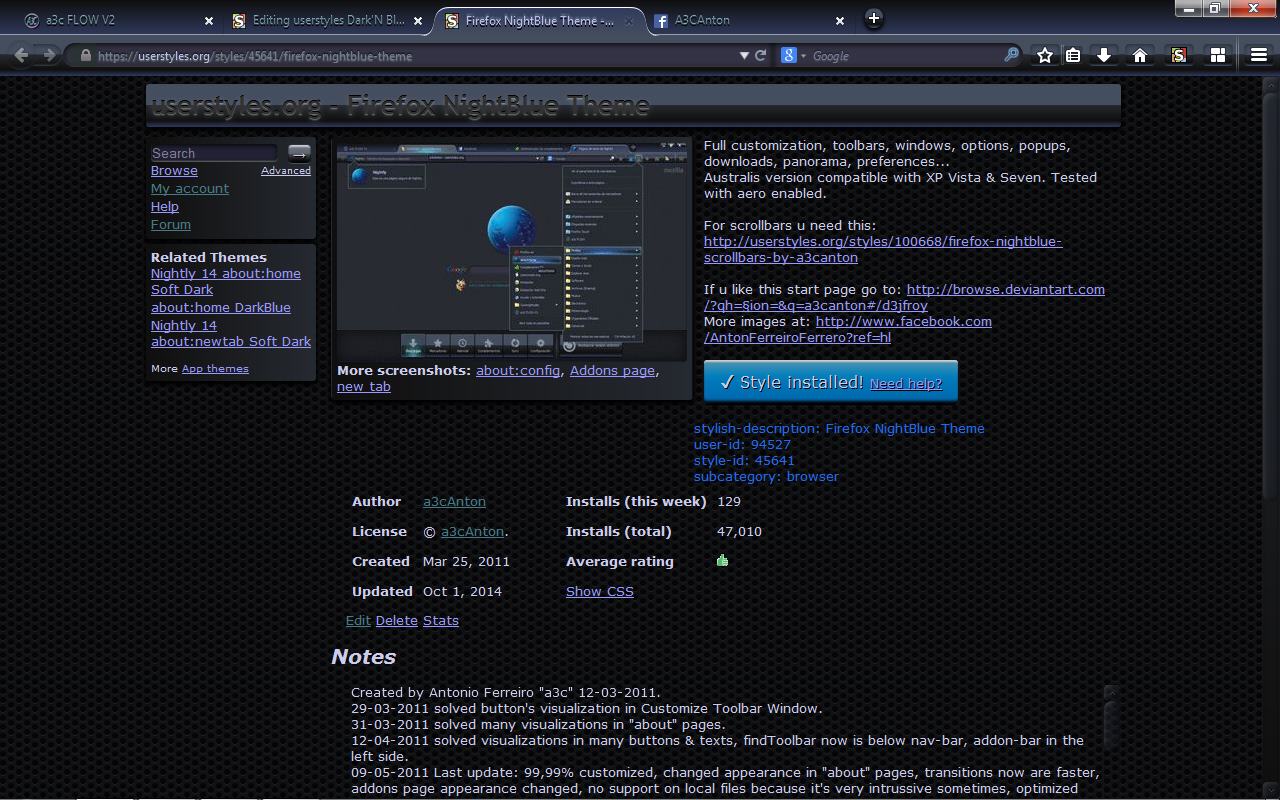Open the Help sidebar link

coord(165,207)
